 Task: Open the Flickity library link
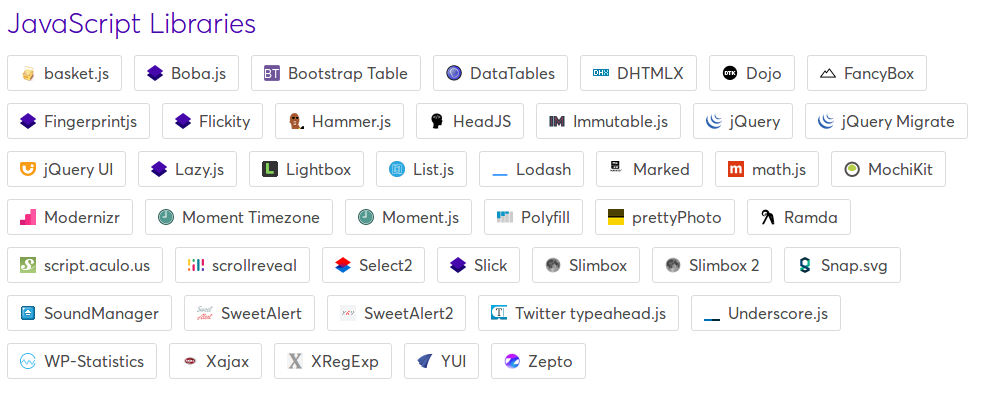pos(212,121)
